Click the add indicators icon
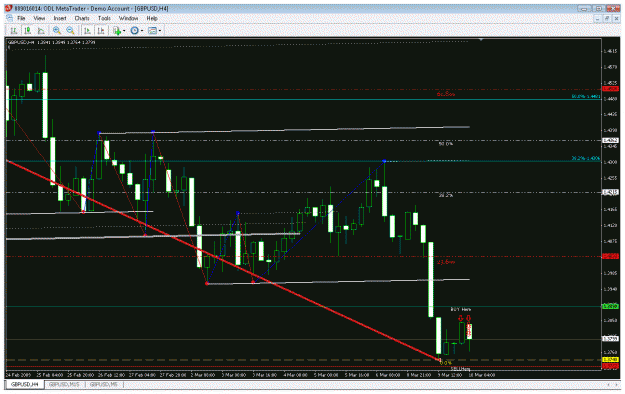 pyautogui.click(x=117, y=31)
